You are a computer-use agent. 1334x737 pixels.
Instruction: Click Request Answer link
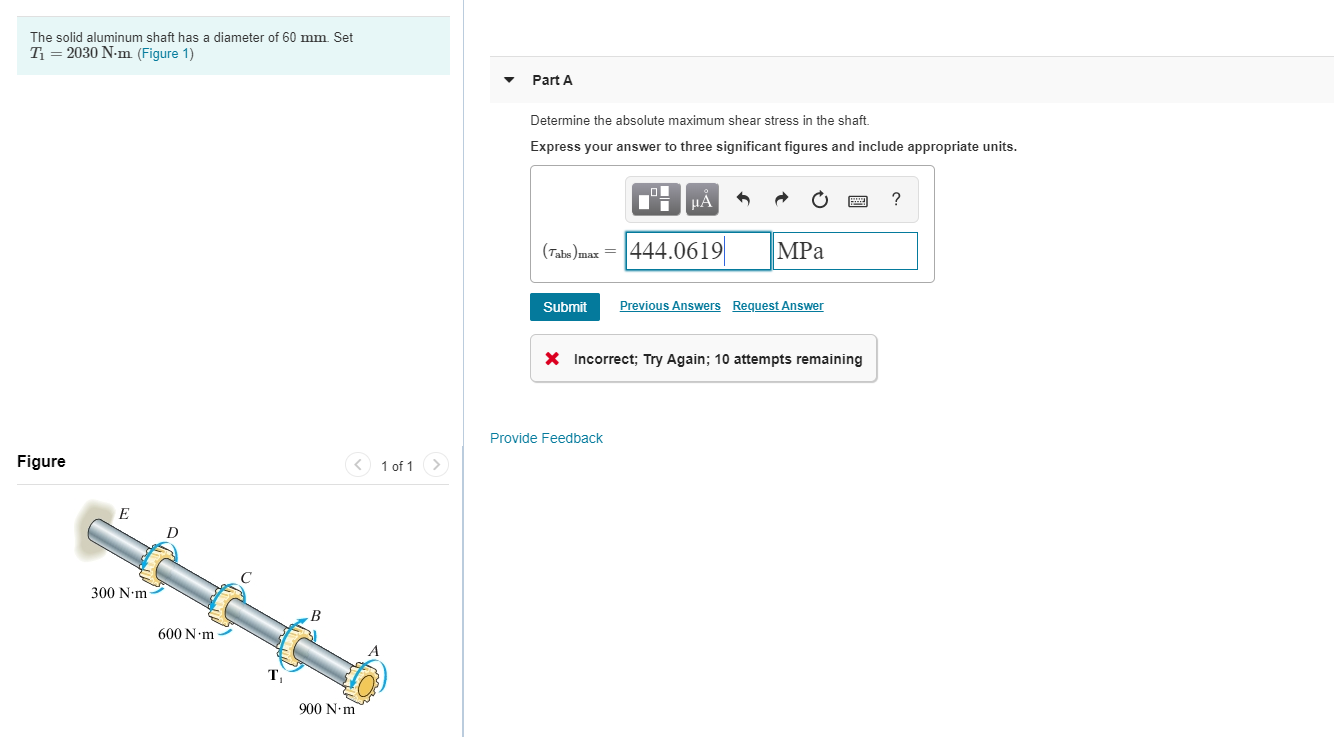pyautogui.click(x=778, y=306)
